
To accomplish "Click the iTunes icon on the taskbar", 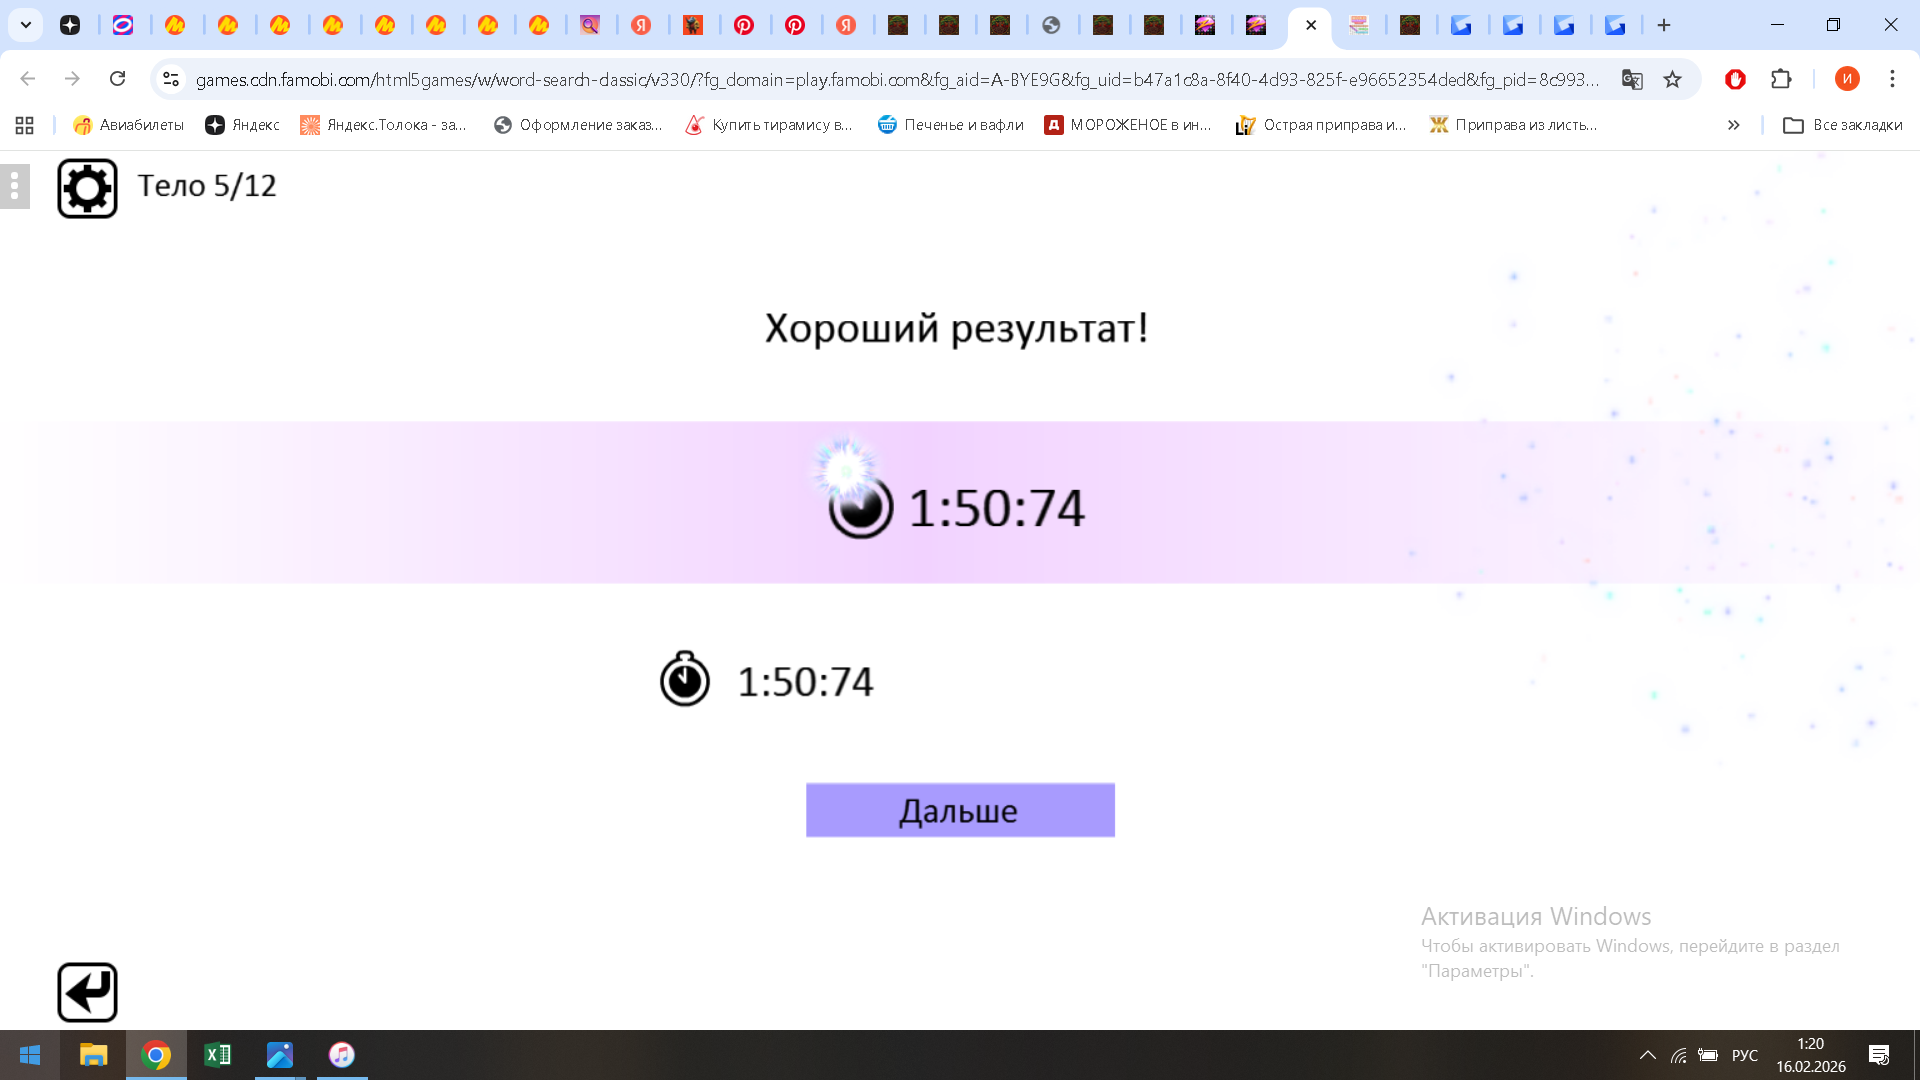I will pyautogui.click(x=341, y=1055).
